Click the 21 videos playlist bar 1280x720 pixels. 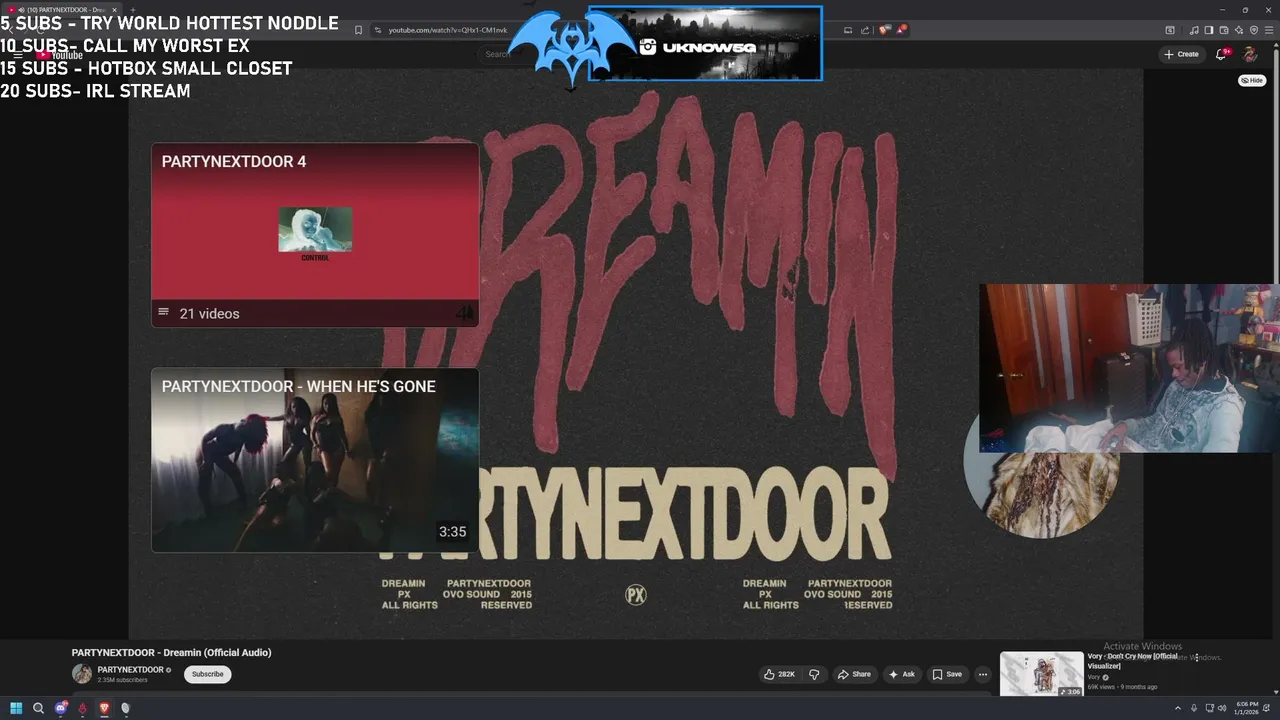(x=314, y=313)
